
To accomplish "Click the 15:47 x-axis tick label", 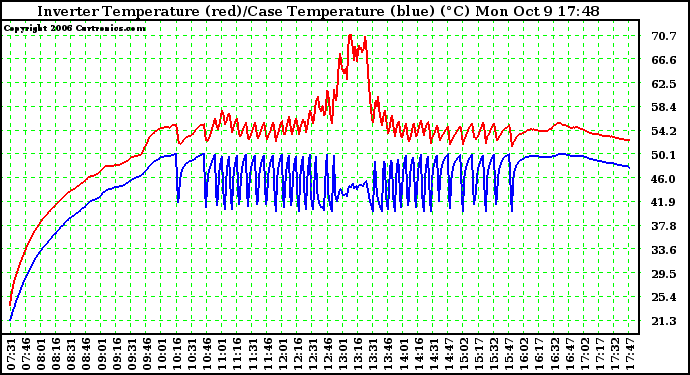I will [509, 354].
